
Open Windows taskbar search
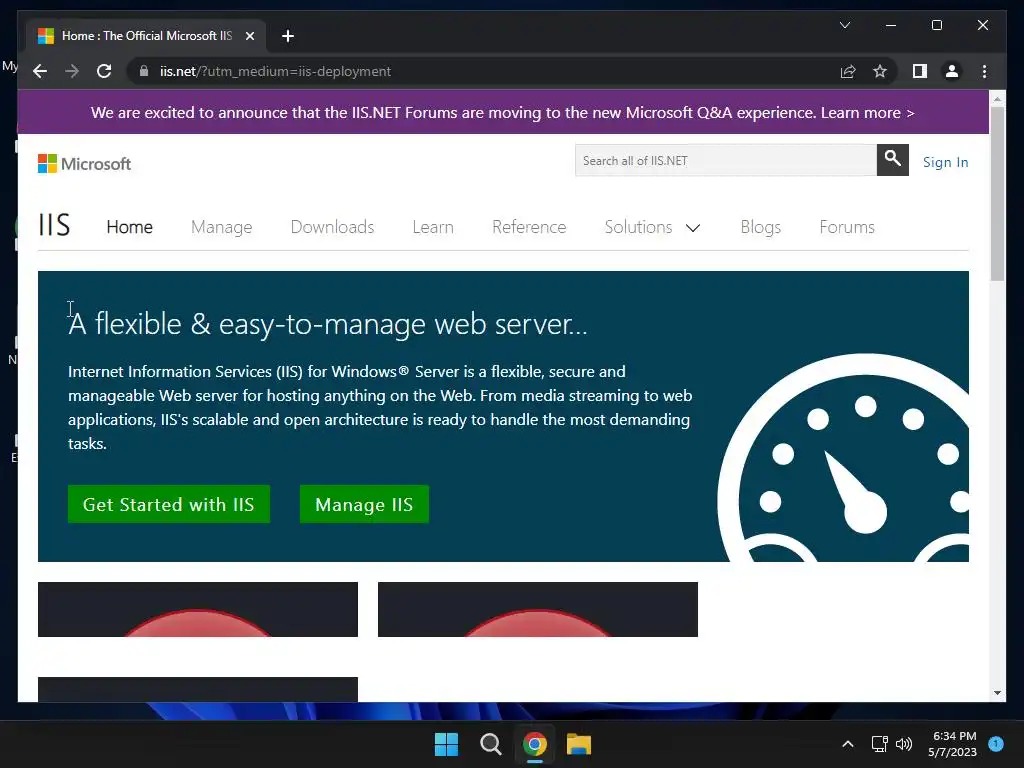(x=490, y=744)
